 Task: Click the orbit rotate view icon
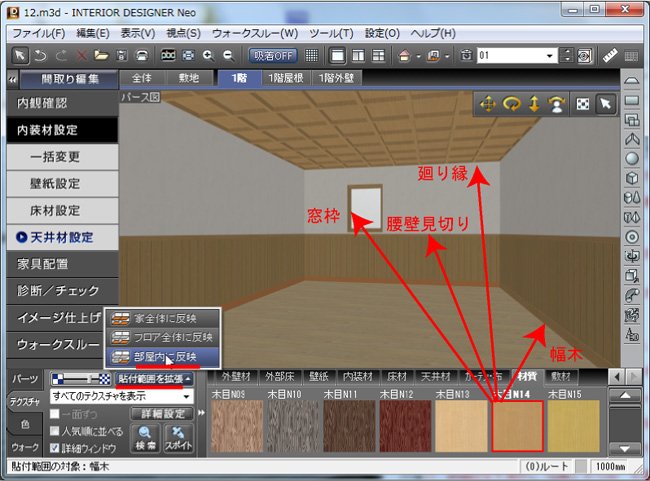pyautogui.click(x=513, y=104)
